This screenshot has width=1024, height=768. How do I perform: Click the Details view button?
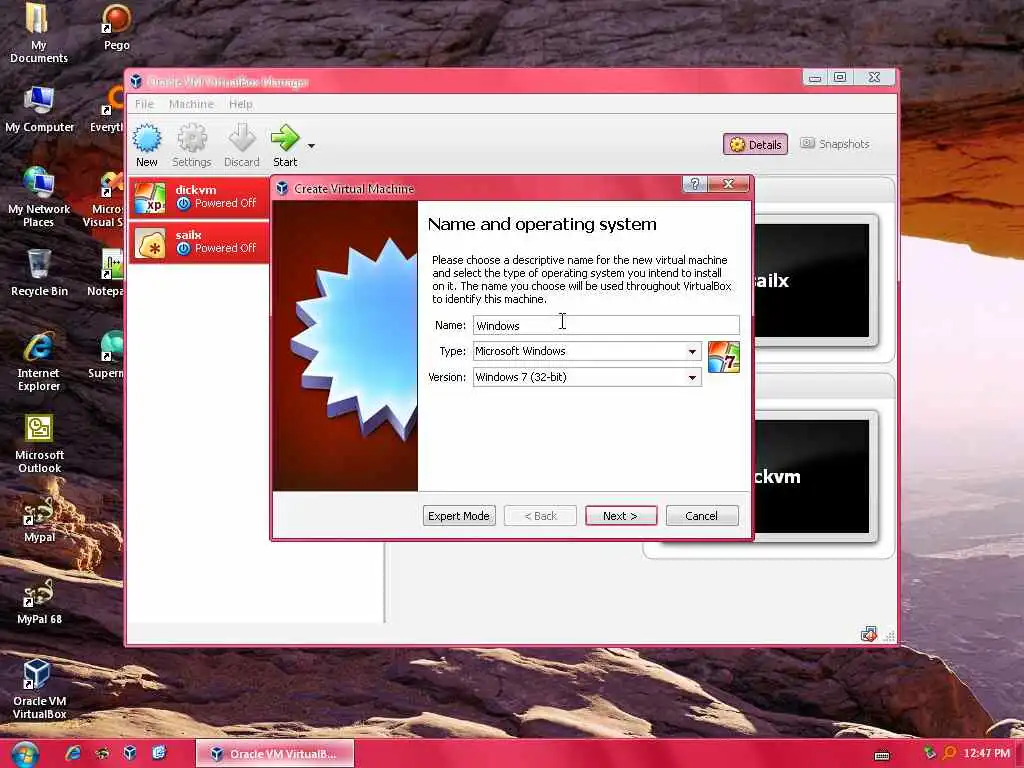[x=755, y=144]
